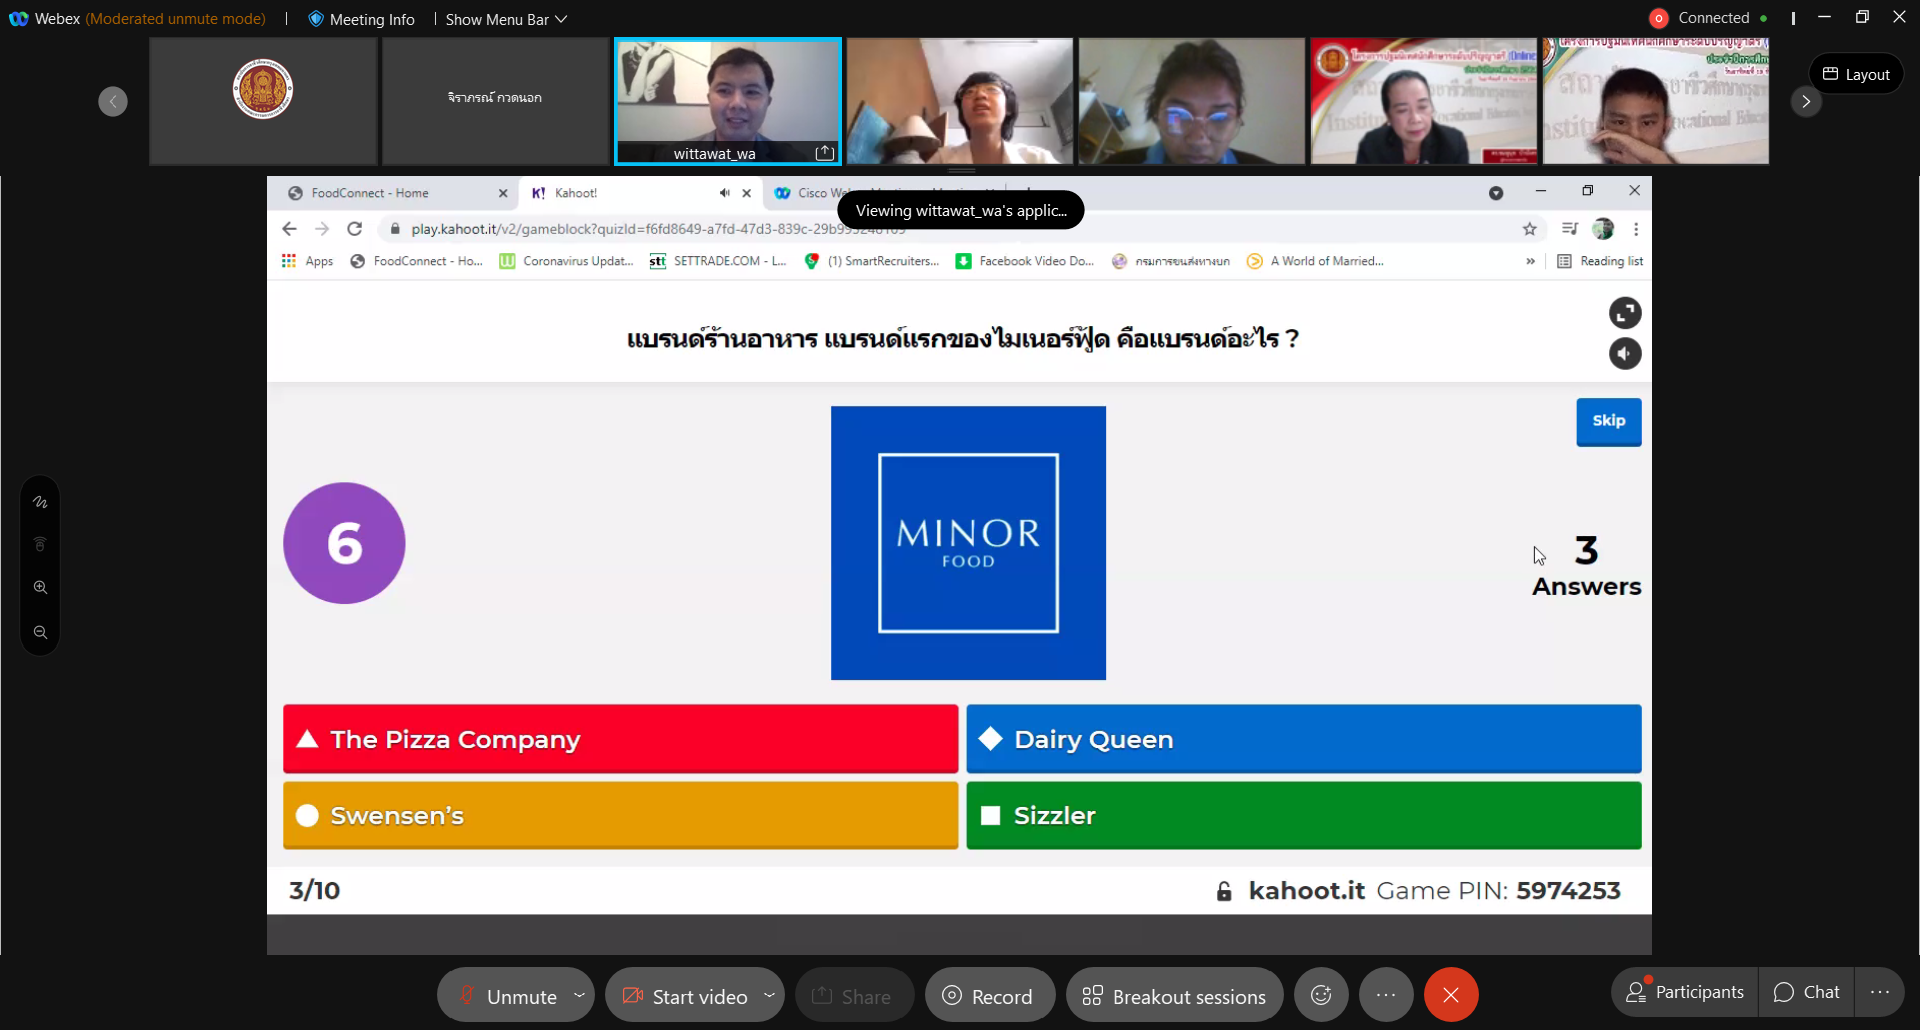This screenshot has height=1030, width=1920.
Task: Expand video options next to Start video
Action: point(769,995)
